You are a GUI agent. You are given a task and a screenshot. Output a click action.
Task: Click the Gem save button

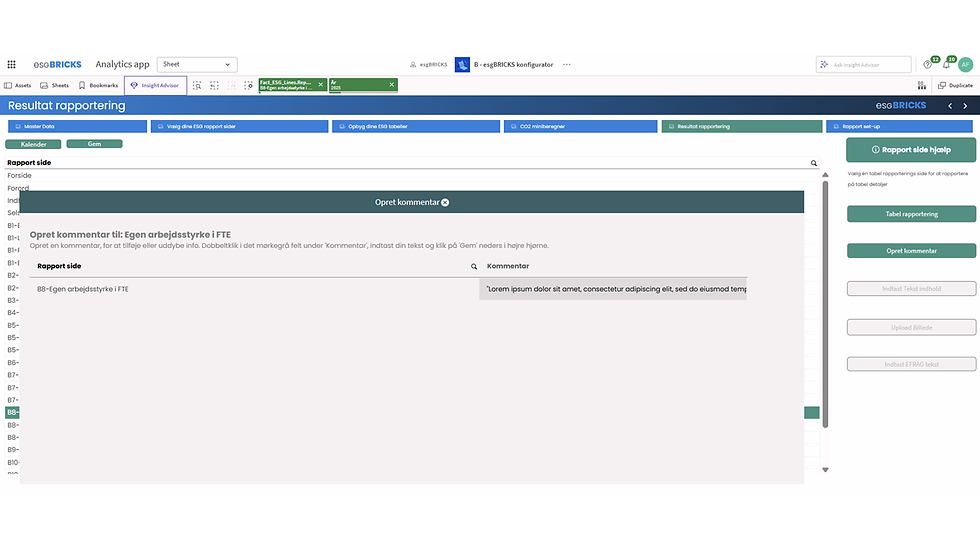94,144
